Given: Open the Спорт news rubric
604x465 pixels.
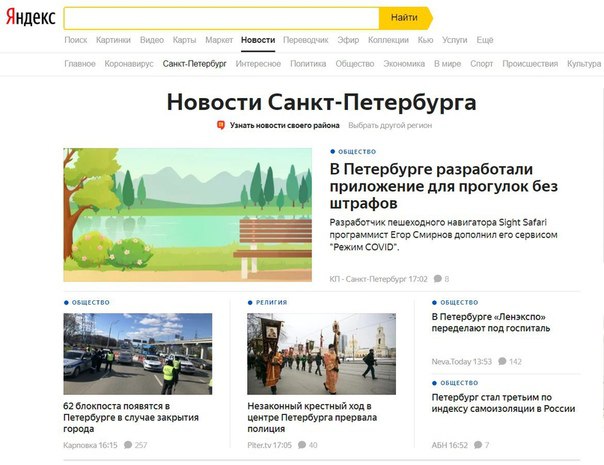Looking at the screenshot, I should (x=482, y=64).
